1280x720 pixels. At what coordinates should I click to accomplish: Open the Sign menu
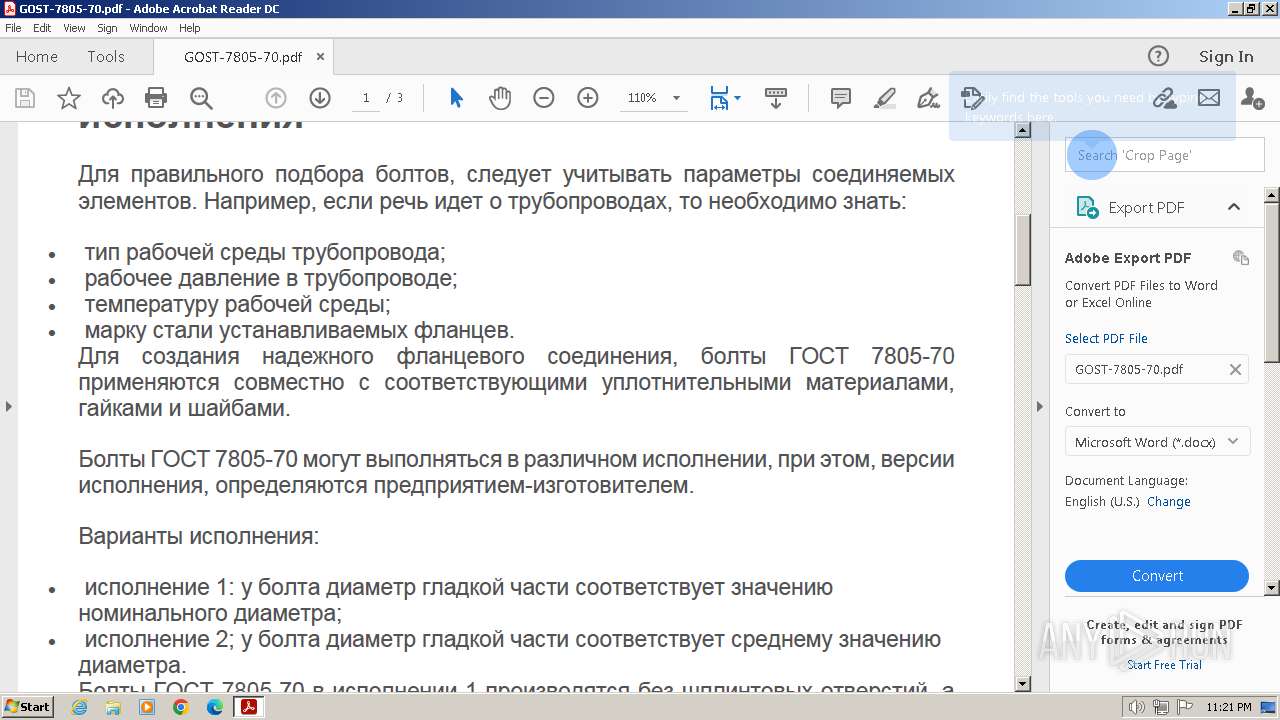tap(107, 28)
